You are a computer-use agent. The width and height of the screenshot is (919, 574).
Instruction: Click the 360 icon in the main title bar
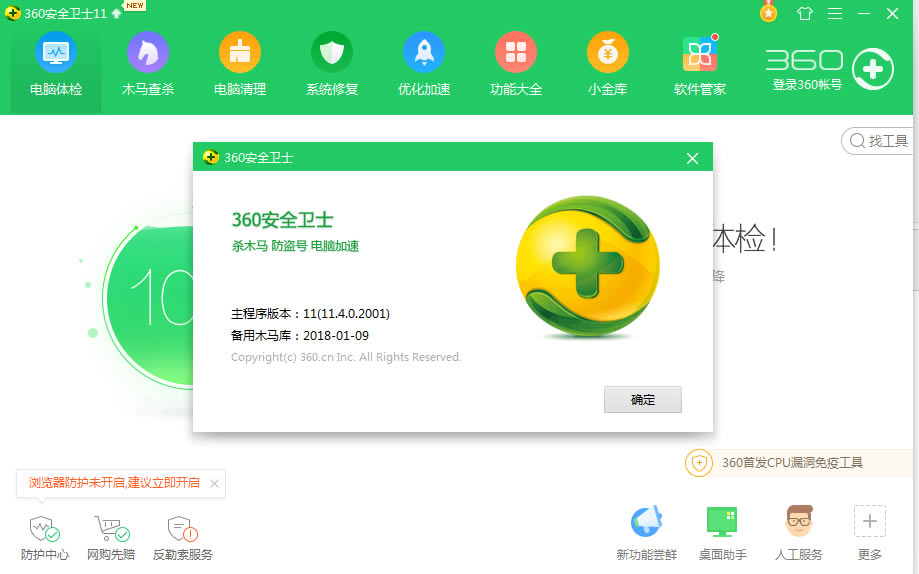pyautogui.click(x=12, y=13)
